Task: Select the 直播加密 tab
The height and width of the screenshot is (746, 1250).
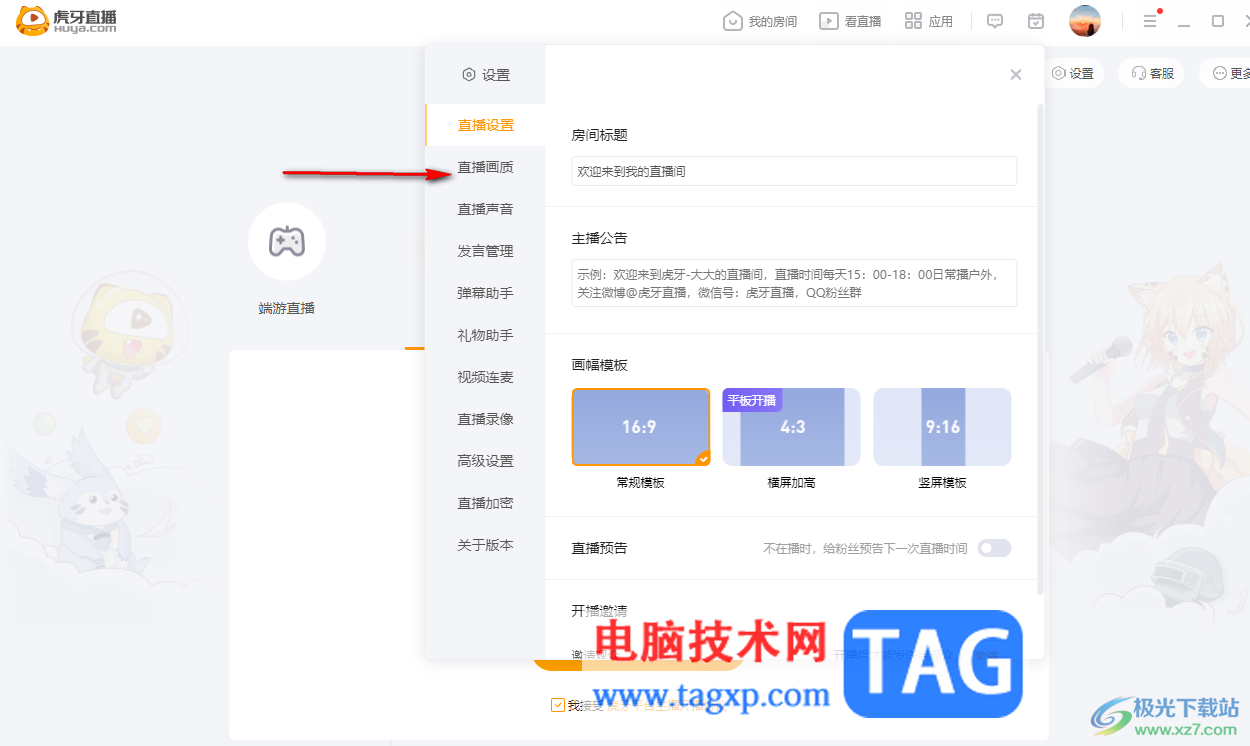Action: 485,503
